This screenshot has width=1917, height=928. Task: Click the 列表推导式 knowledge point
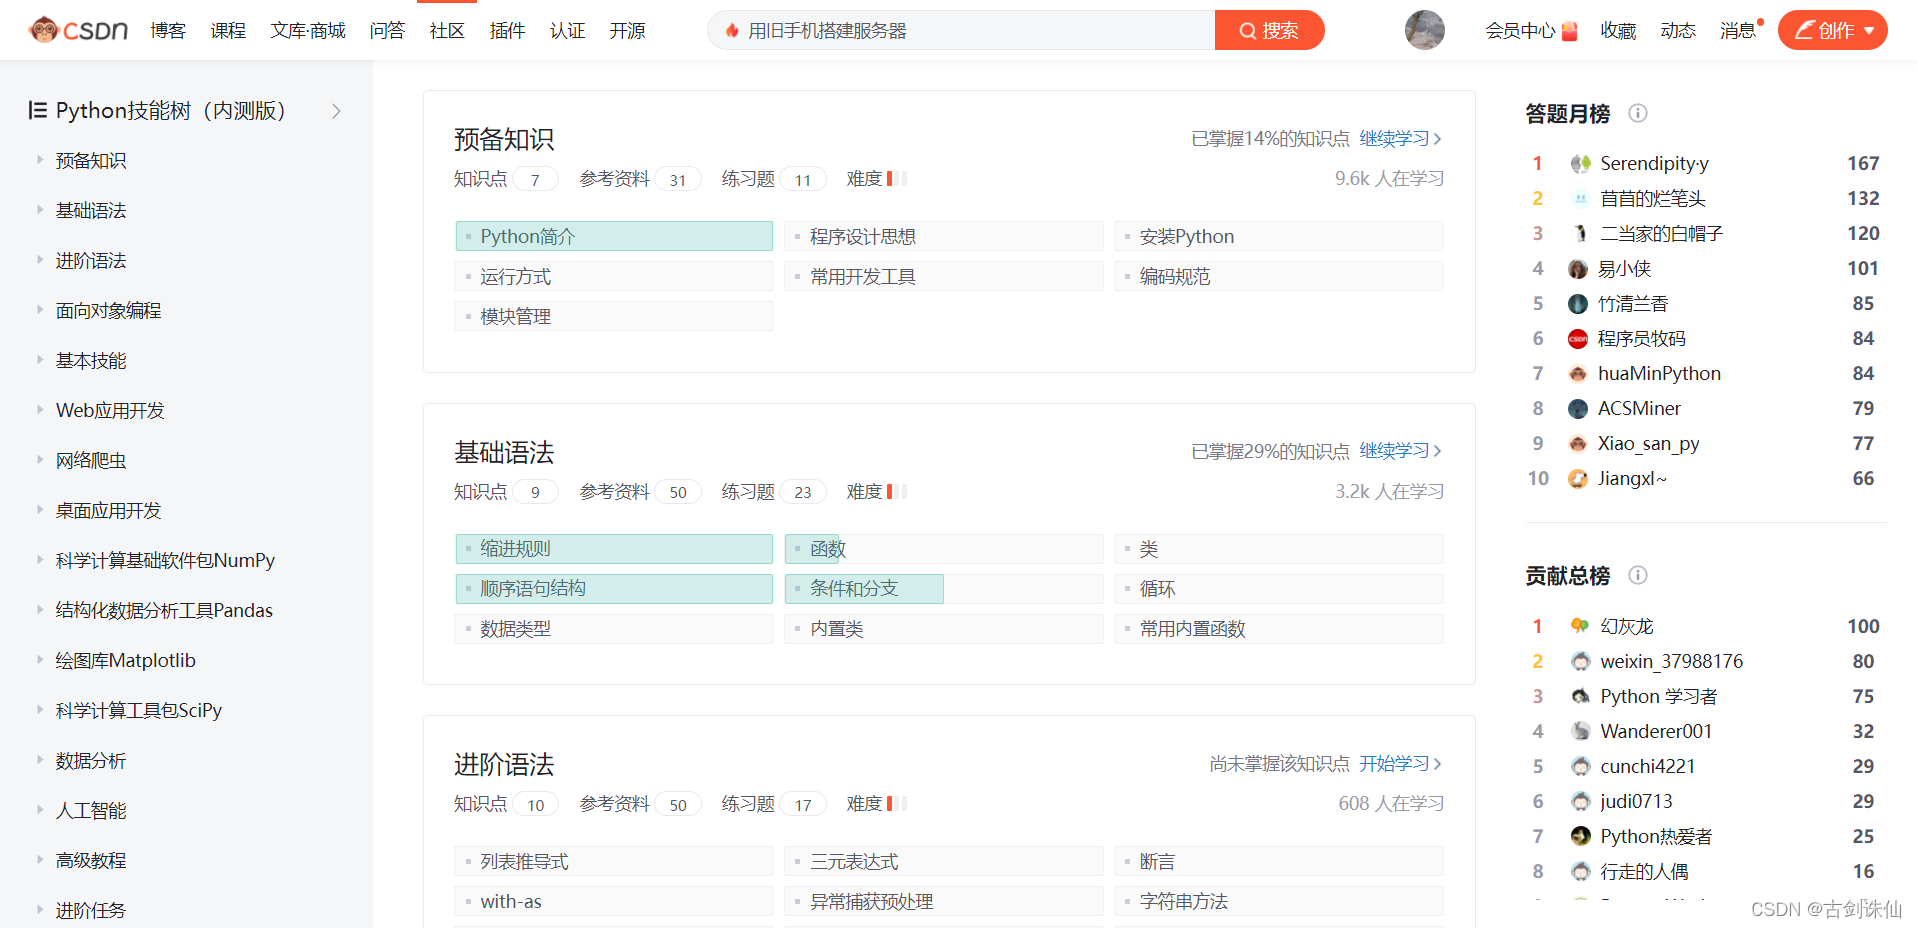614,861
